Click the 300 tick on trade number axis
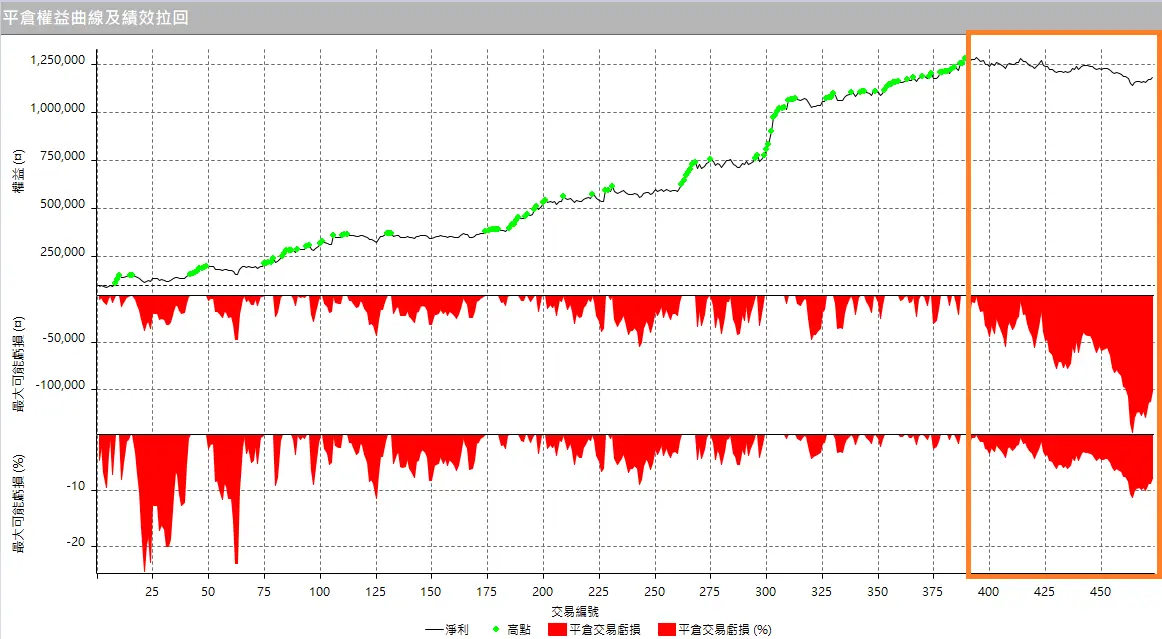The image size is (1162, 639). coord(766,591)
